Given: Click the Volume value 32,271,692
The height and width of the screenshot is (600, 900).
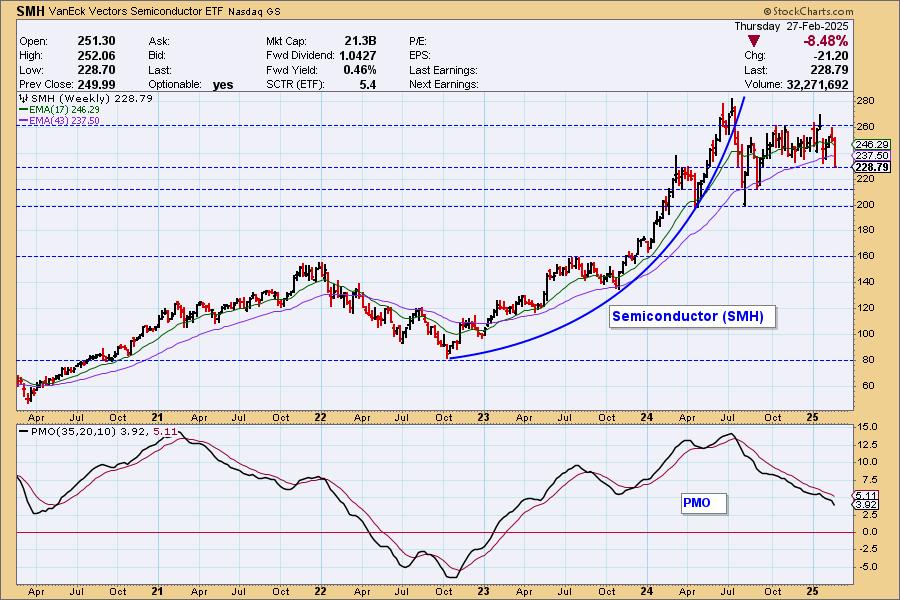Looking at the screenshot, I should (817, 84).
